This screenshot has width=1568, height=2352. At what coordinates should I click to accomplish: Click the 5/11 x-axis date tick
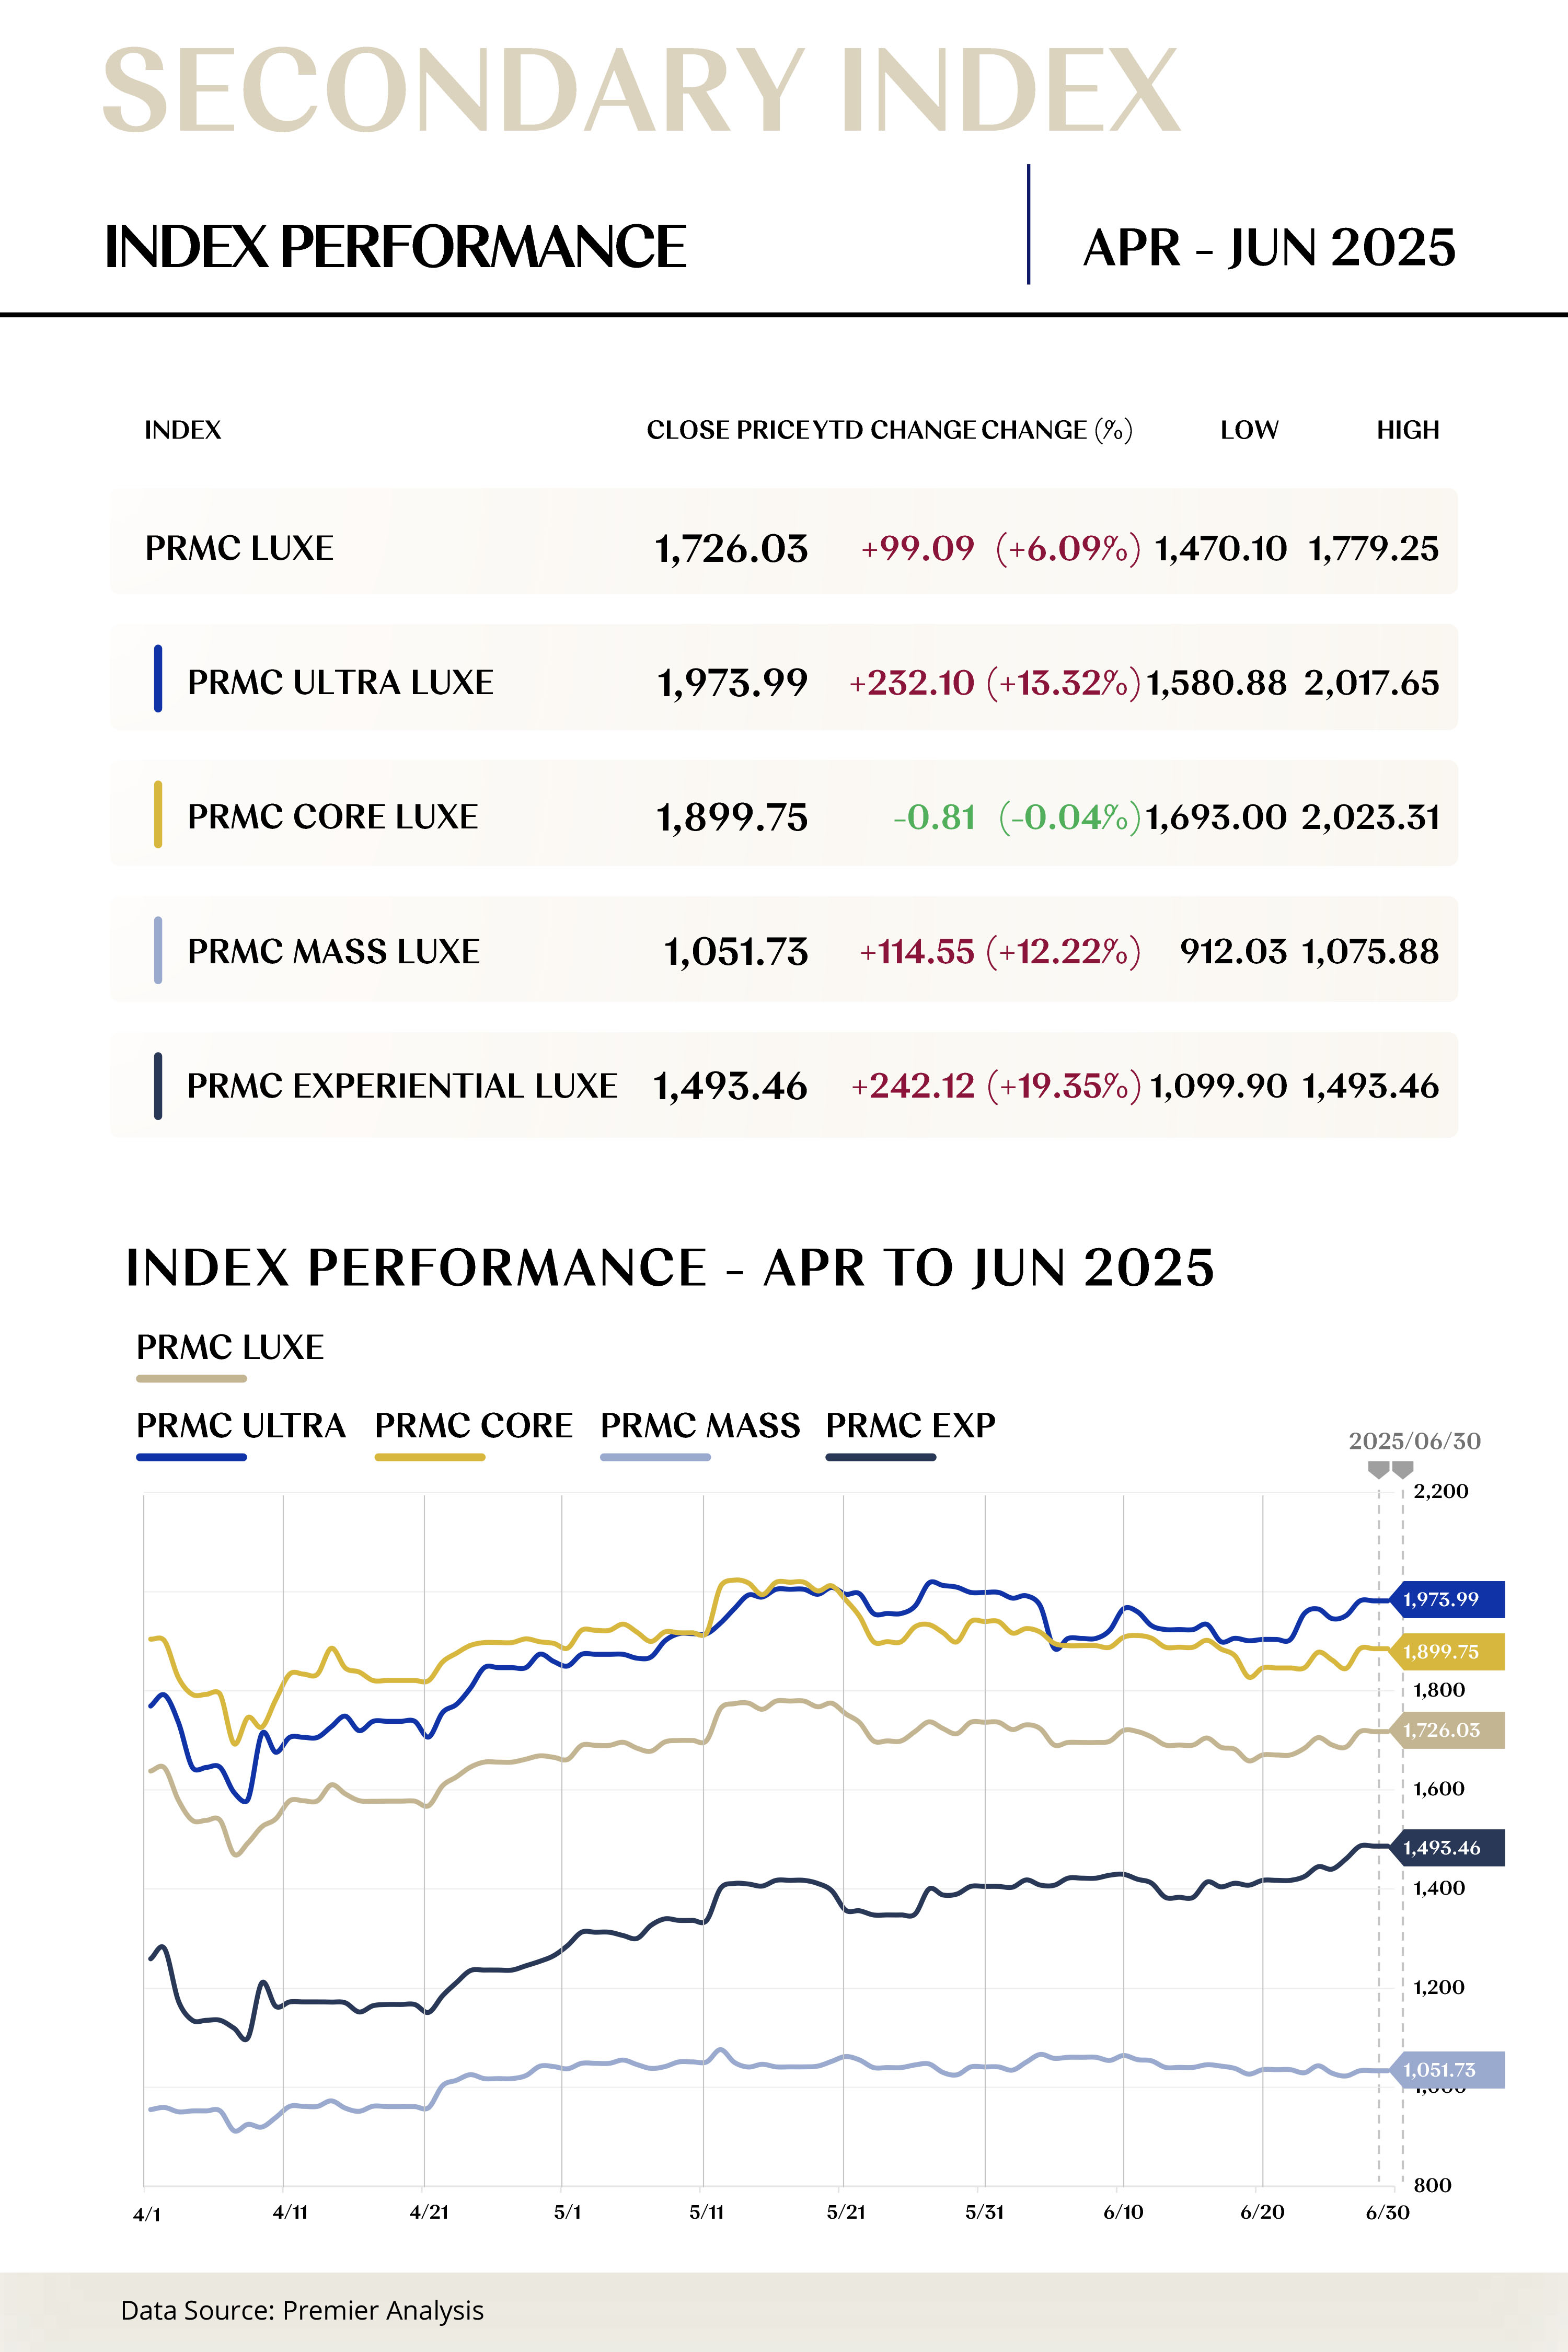click(706, 2212)
